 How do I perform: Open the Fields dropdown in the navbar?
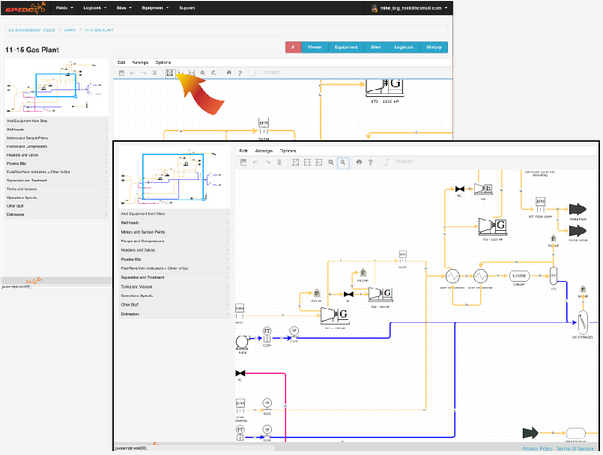pyautogui.click(x=64, y=8)
